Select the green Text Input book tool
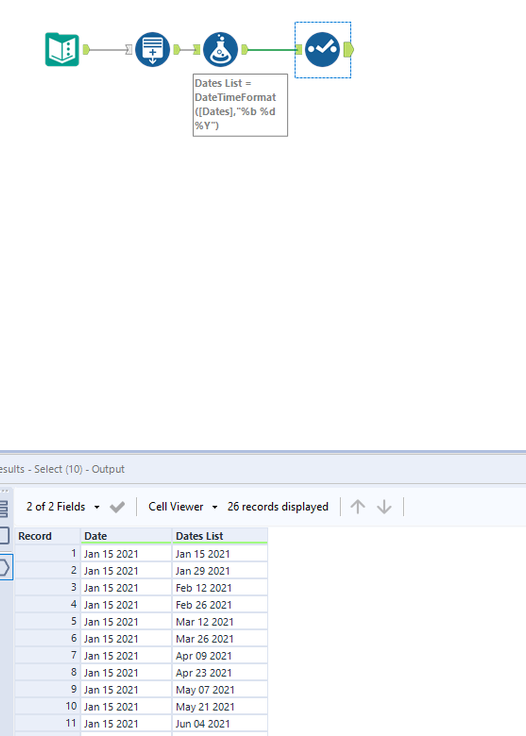Viewport: 526px width, 736px height. (62, 49)
